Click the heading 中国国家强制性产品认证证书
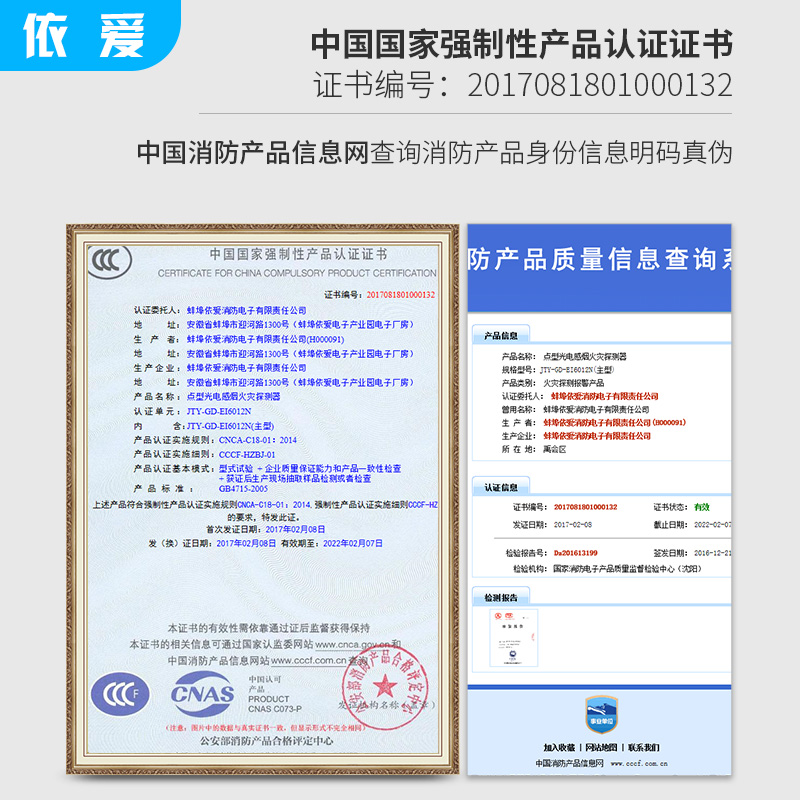The width and height of the screenshot is (800, 800). click(522, 44)
